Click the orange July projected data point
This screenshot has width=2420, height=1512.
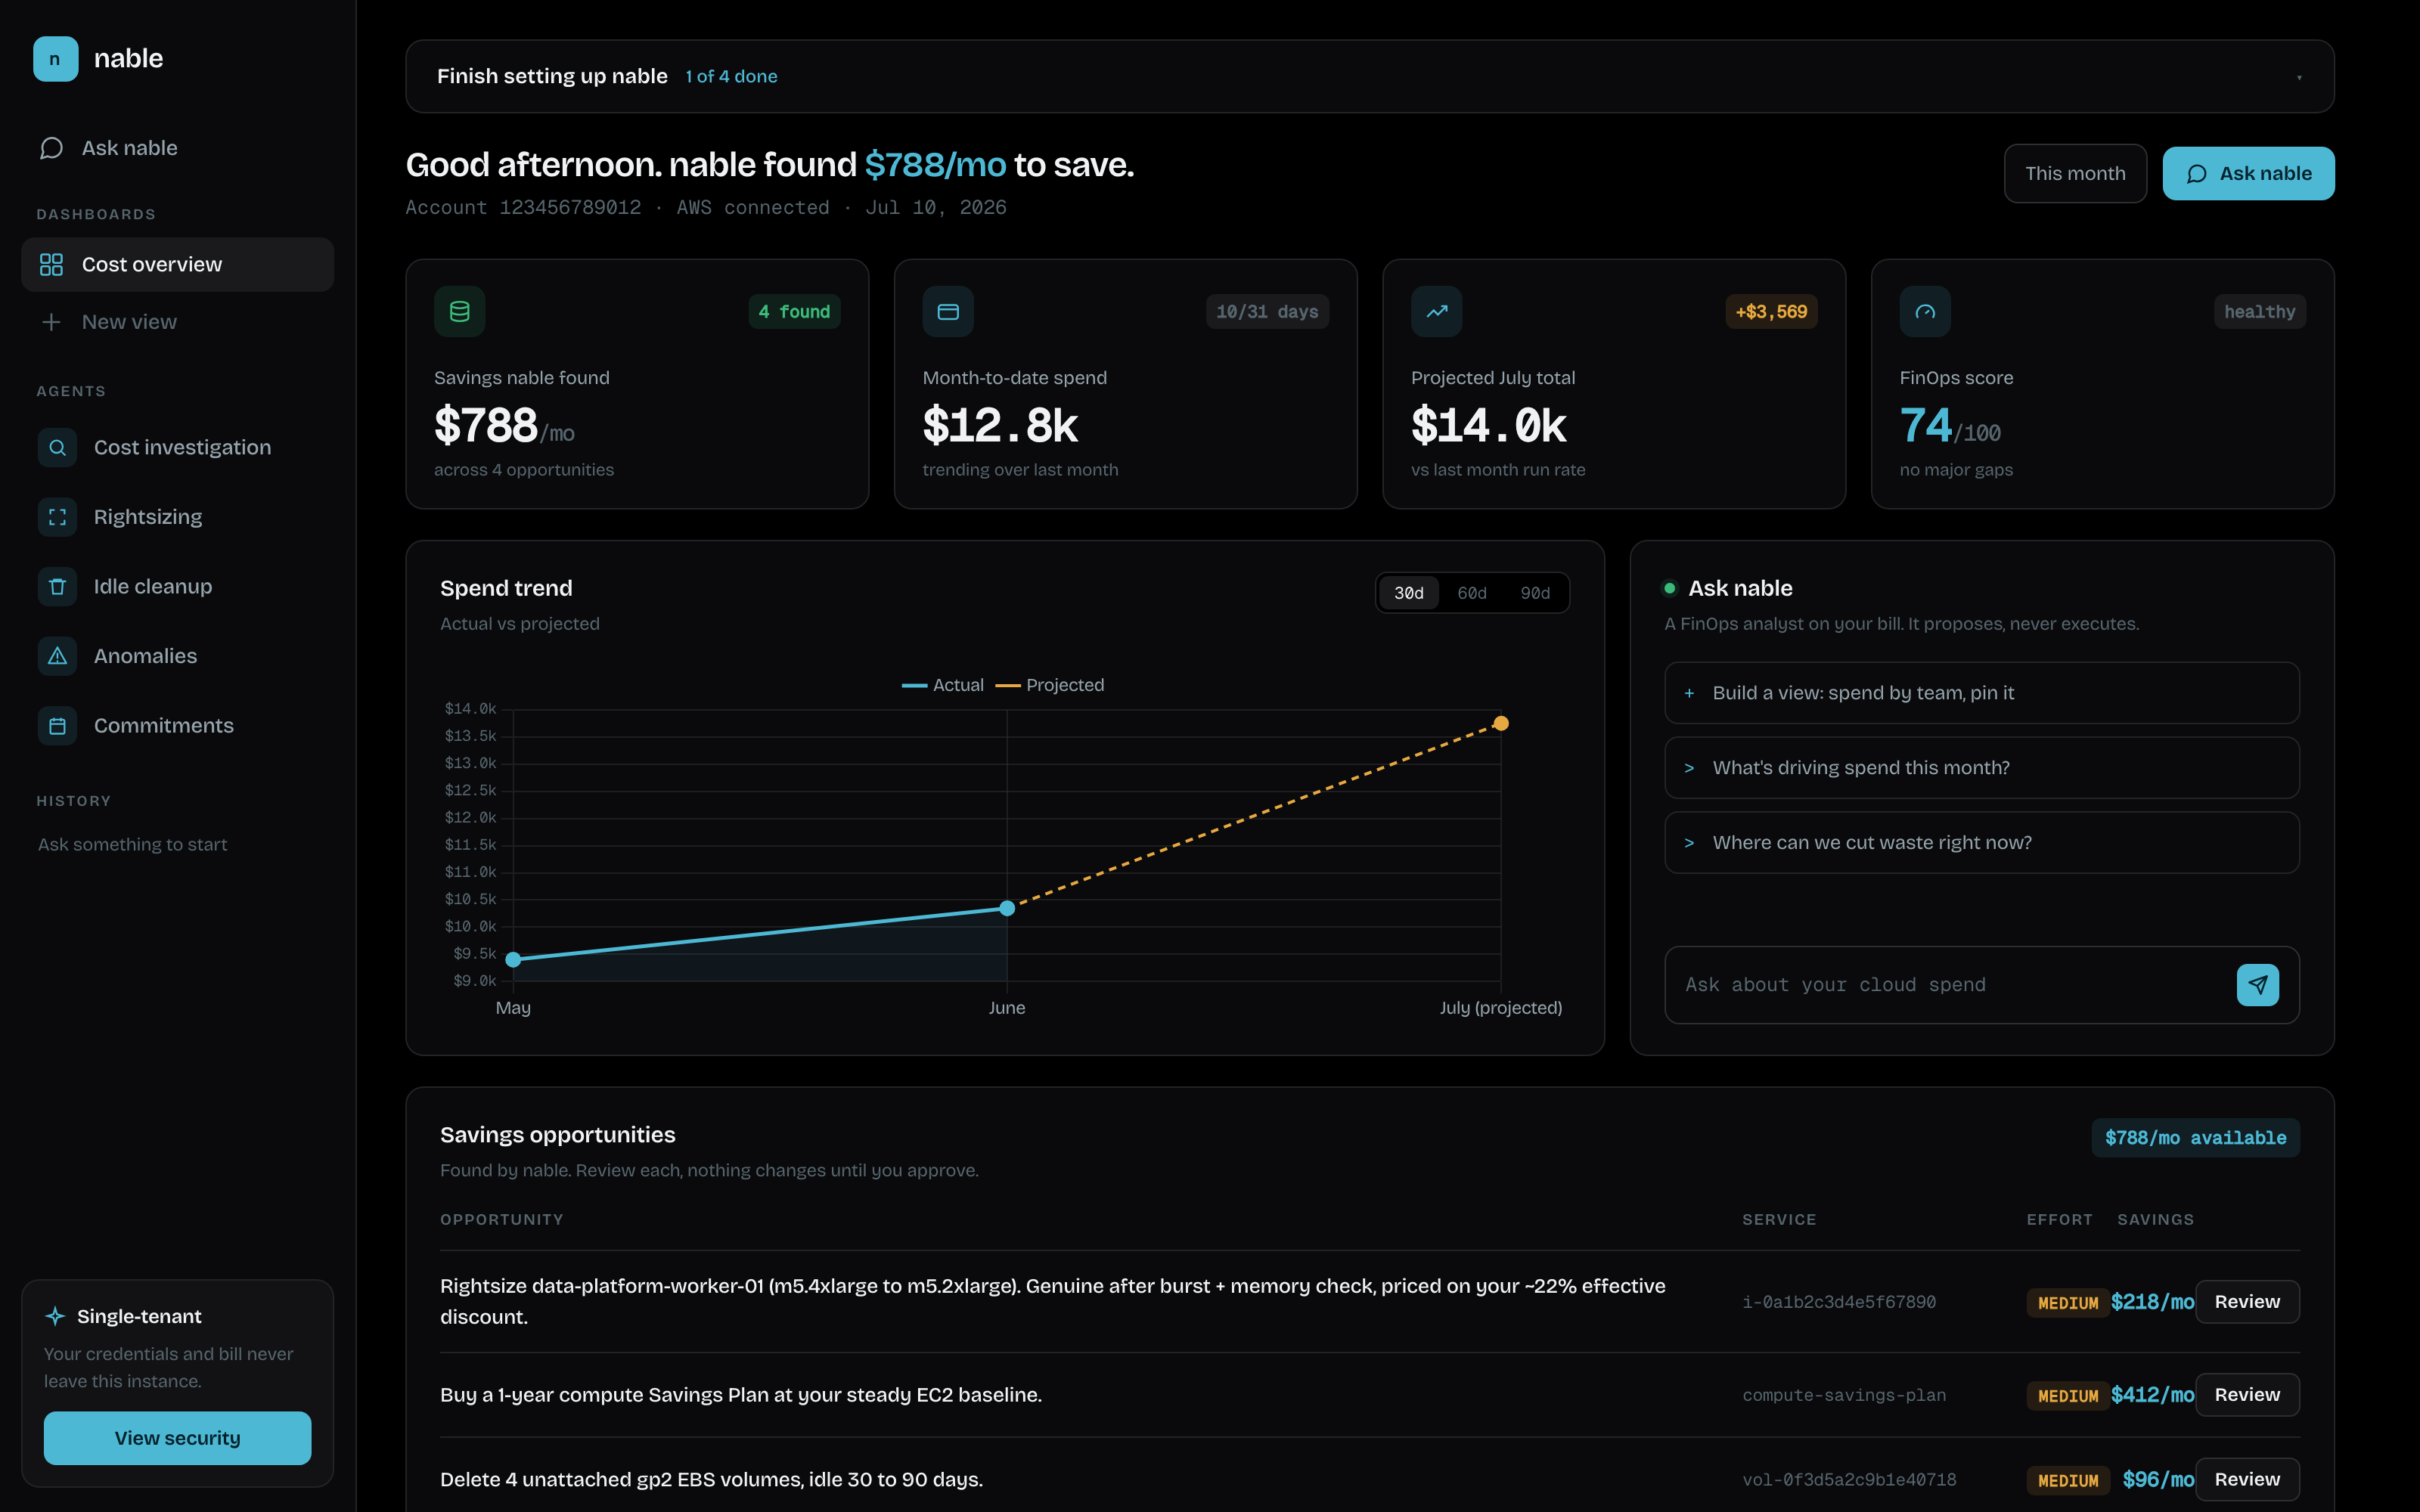point(1501,723)
